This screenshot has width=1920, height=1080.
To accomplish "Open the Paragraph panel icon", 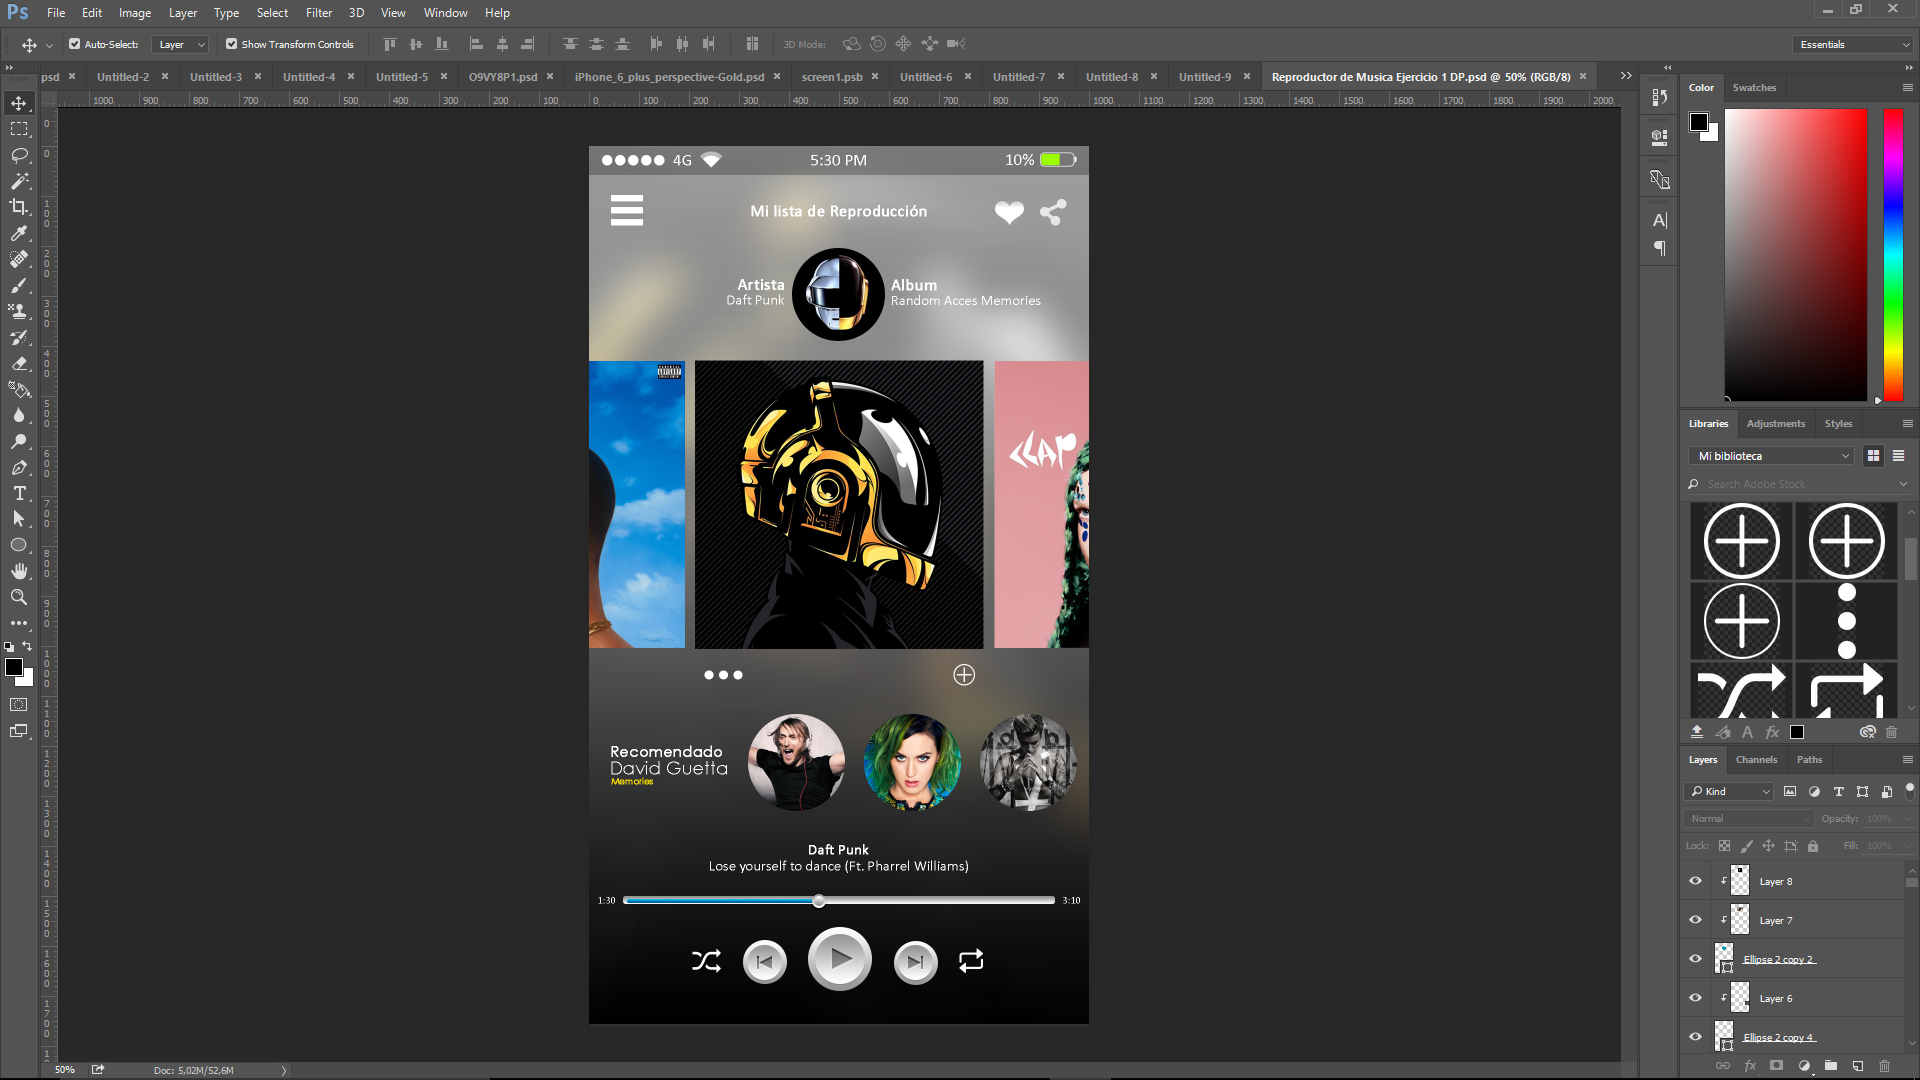I will pyautogui.click(x=1660, y=248).
